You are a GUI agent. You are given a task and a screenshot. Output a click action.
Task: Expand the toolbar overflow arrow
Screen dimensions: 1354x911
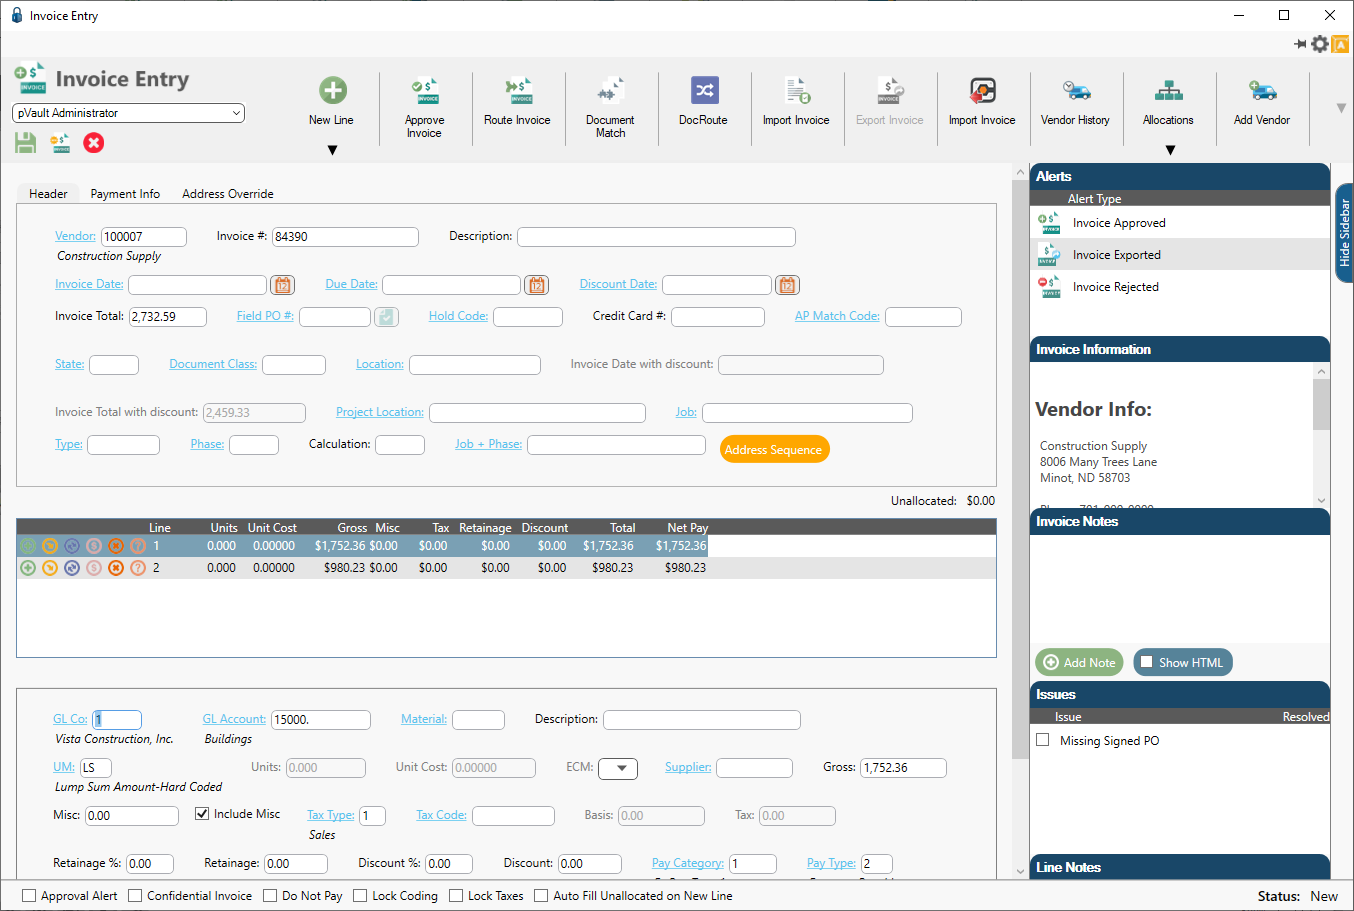coord(1342,108)
